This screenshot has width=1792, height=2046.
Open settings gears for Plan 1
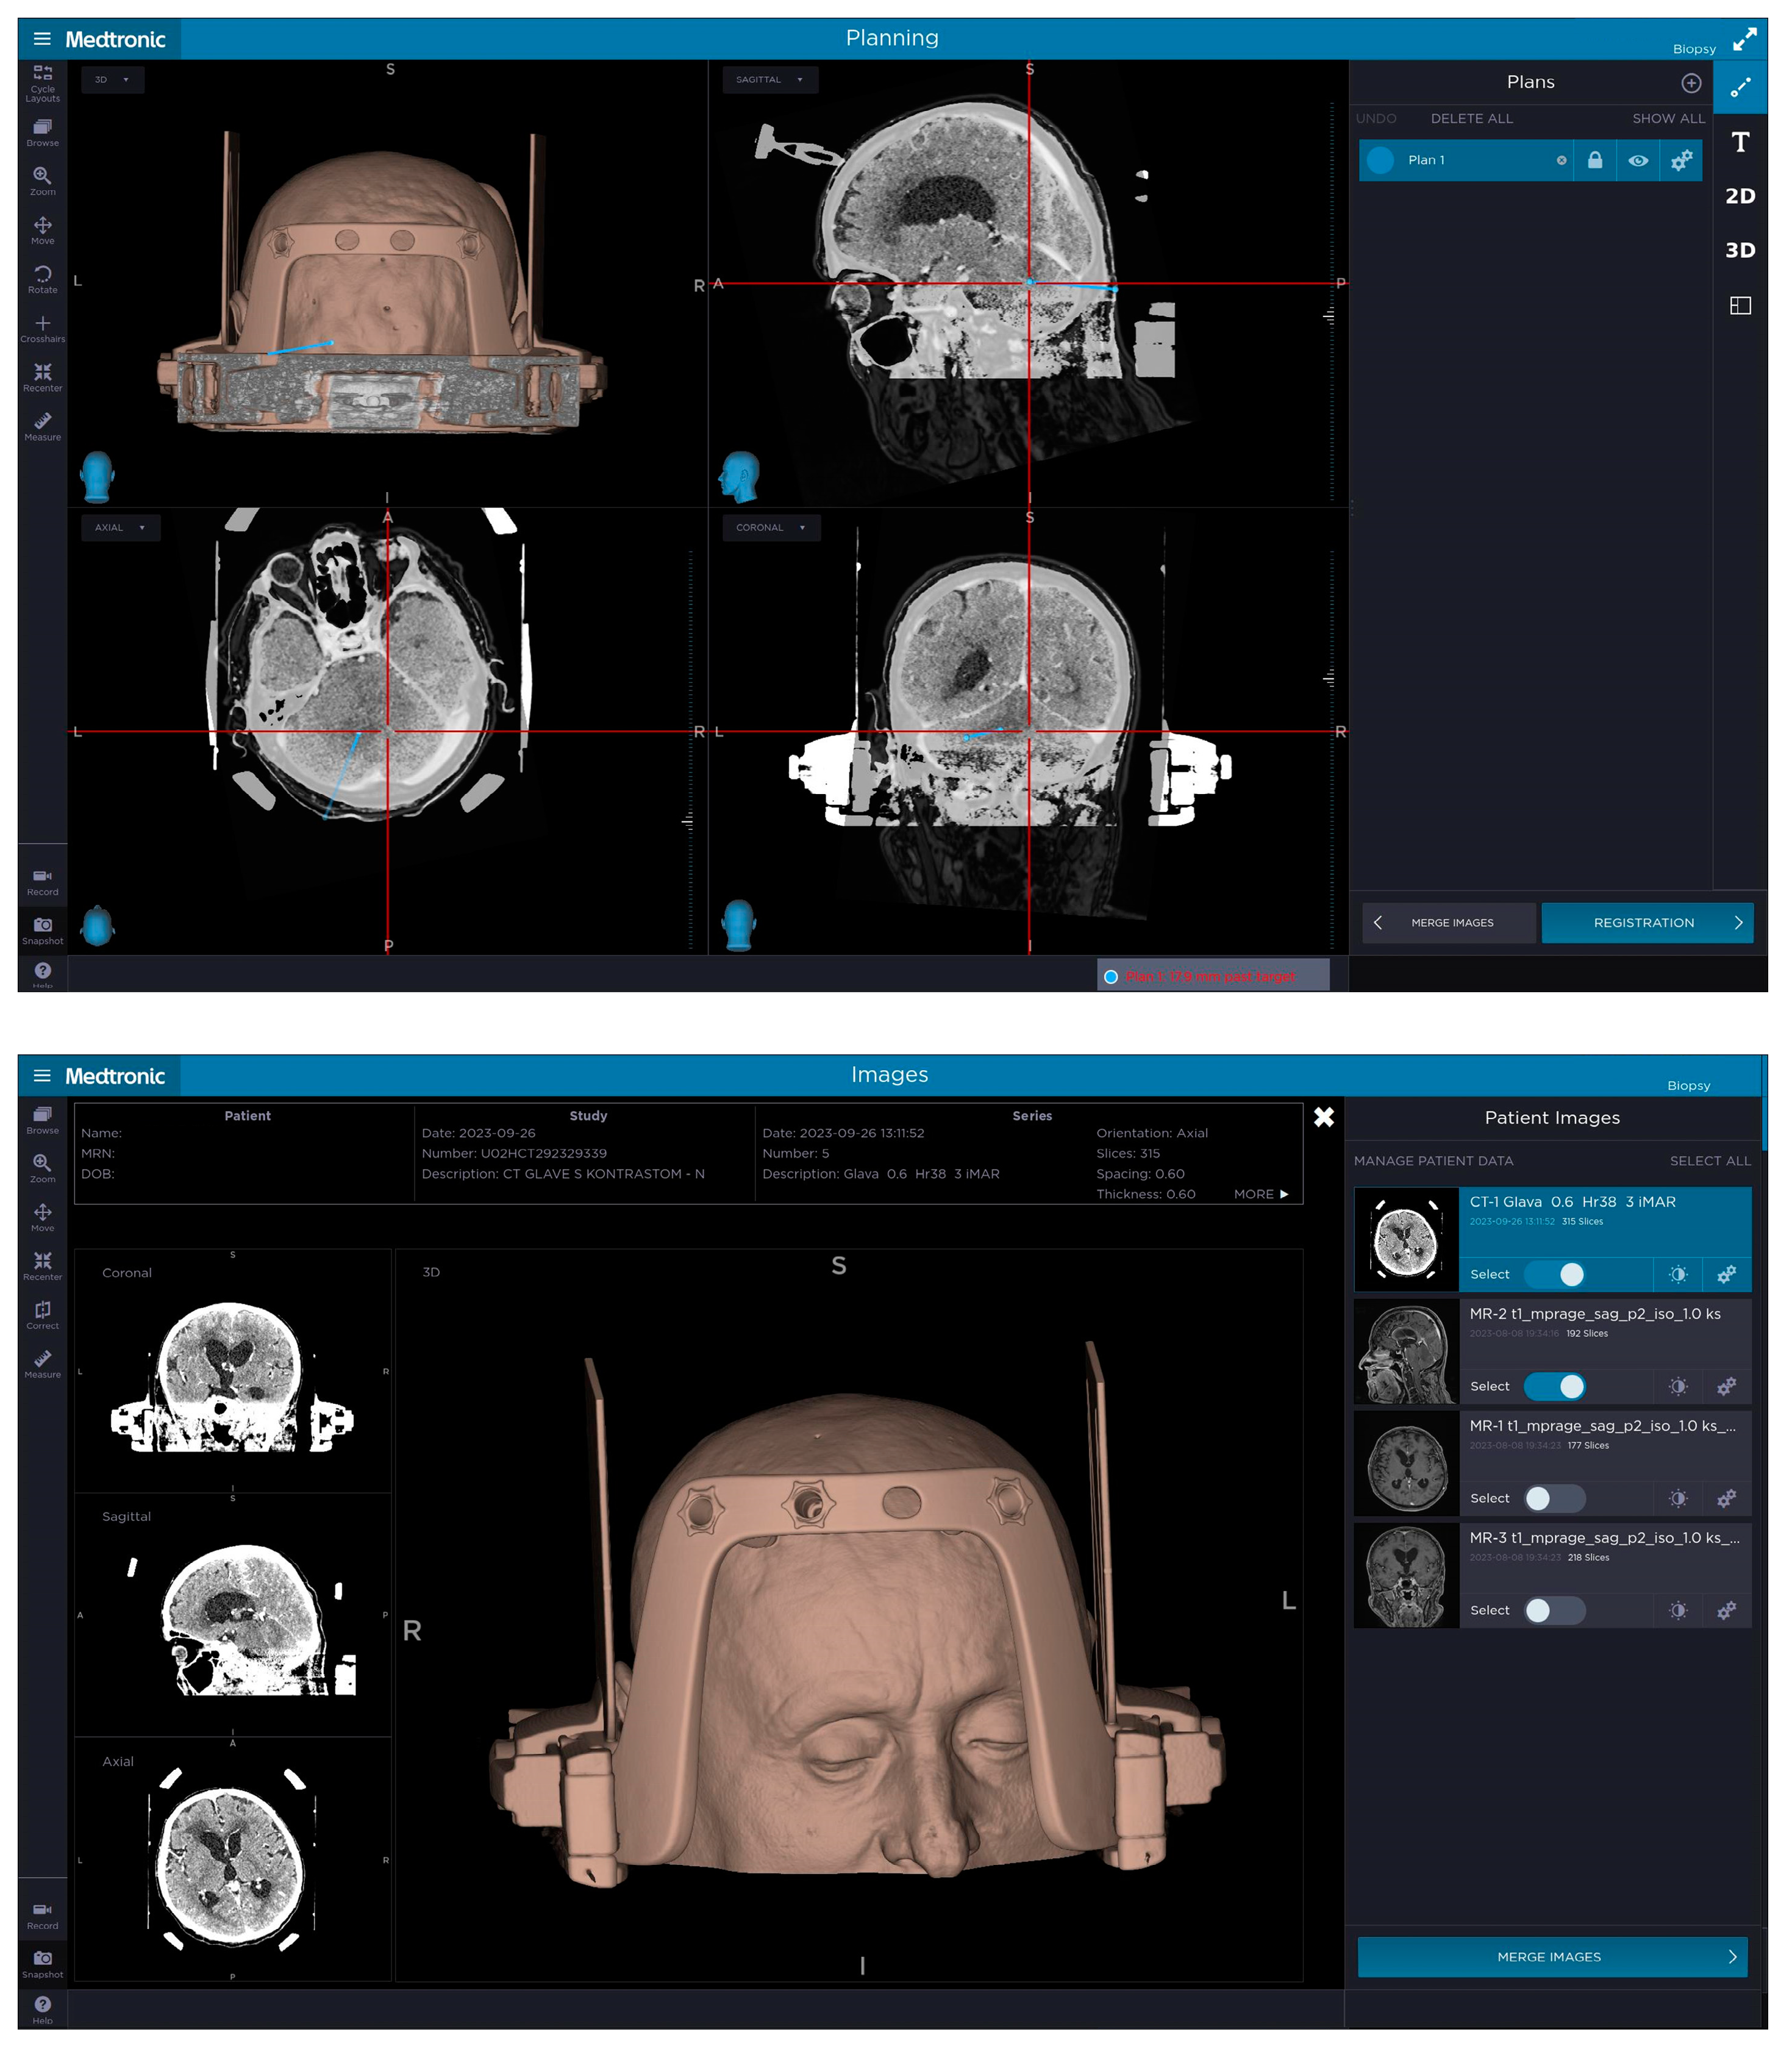click(x=1682, y=160)
